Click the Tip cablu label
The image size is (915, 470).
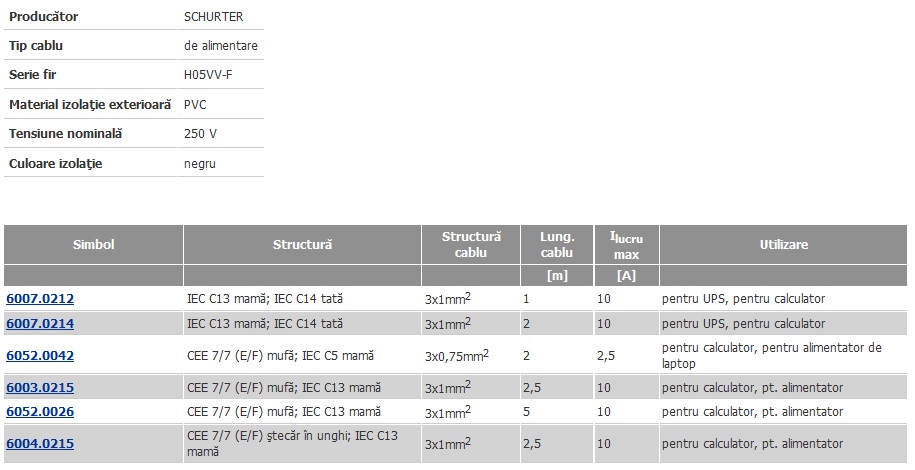point(36,46)
